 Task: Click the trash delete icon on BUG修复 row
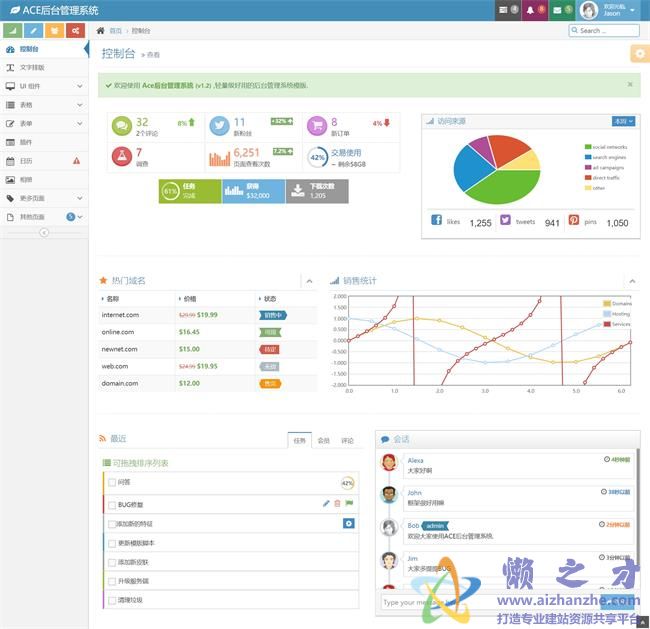tap(337, 504)
